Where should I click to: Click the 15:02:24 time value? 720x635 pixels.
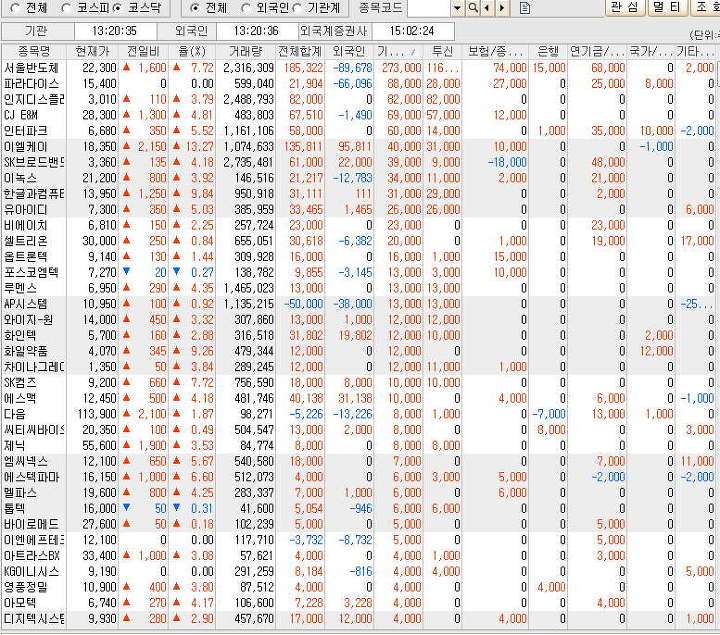pos(412,31)
